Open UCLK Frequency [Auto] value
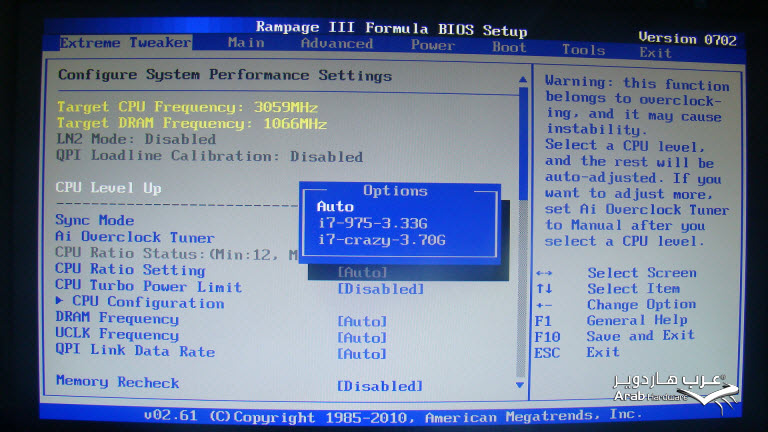 (362, 337)
